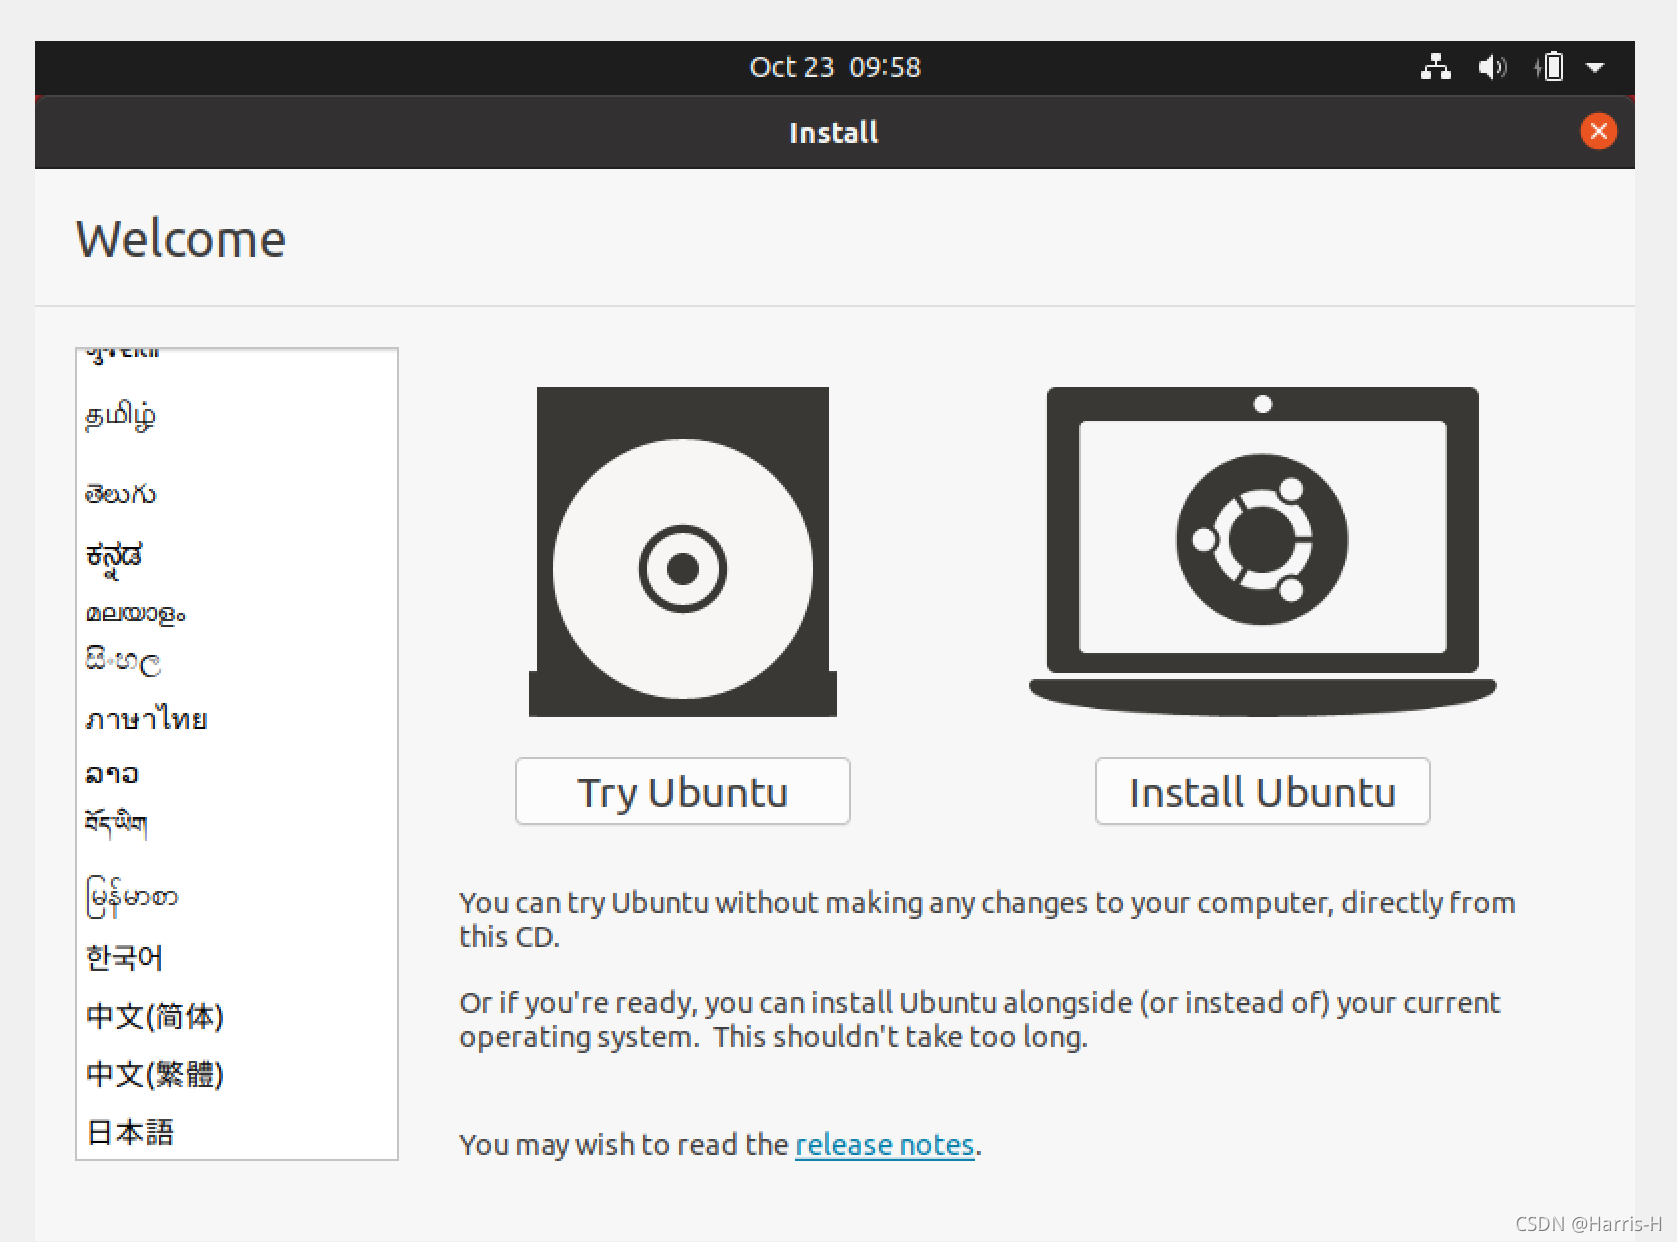Select 中文(简体) language

[237, 1016]
